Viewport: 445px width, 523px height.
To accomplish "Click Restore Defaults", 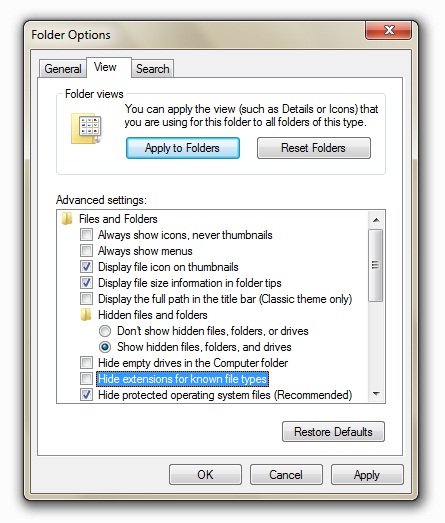I will click(333, 432).
